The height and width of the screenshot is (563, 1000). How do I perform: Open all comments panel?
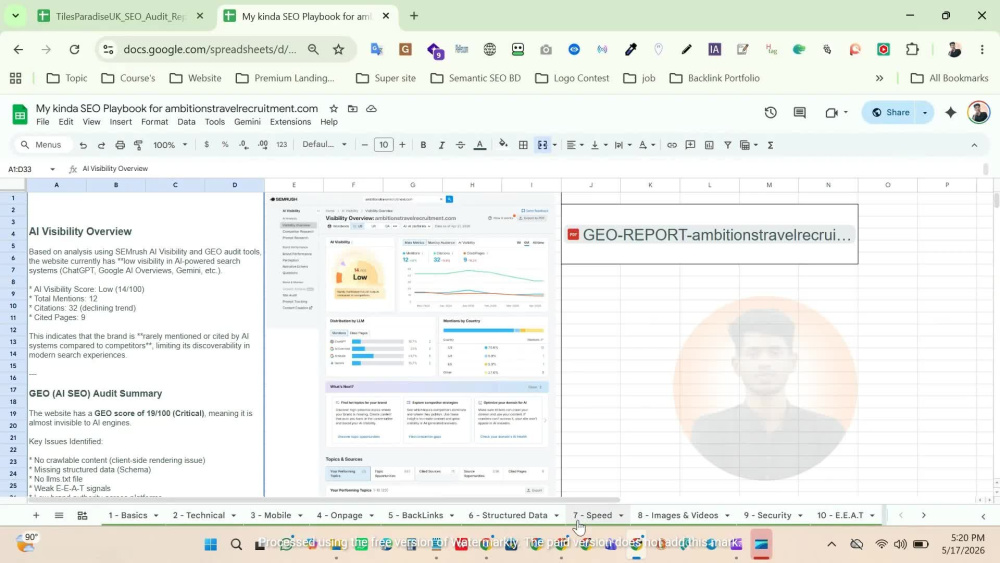coord(800,113)
